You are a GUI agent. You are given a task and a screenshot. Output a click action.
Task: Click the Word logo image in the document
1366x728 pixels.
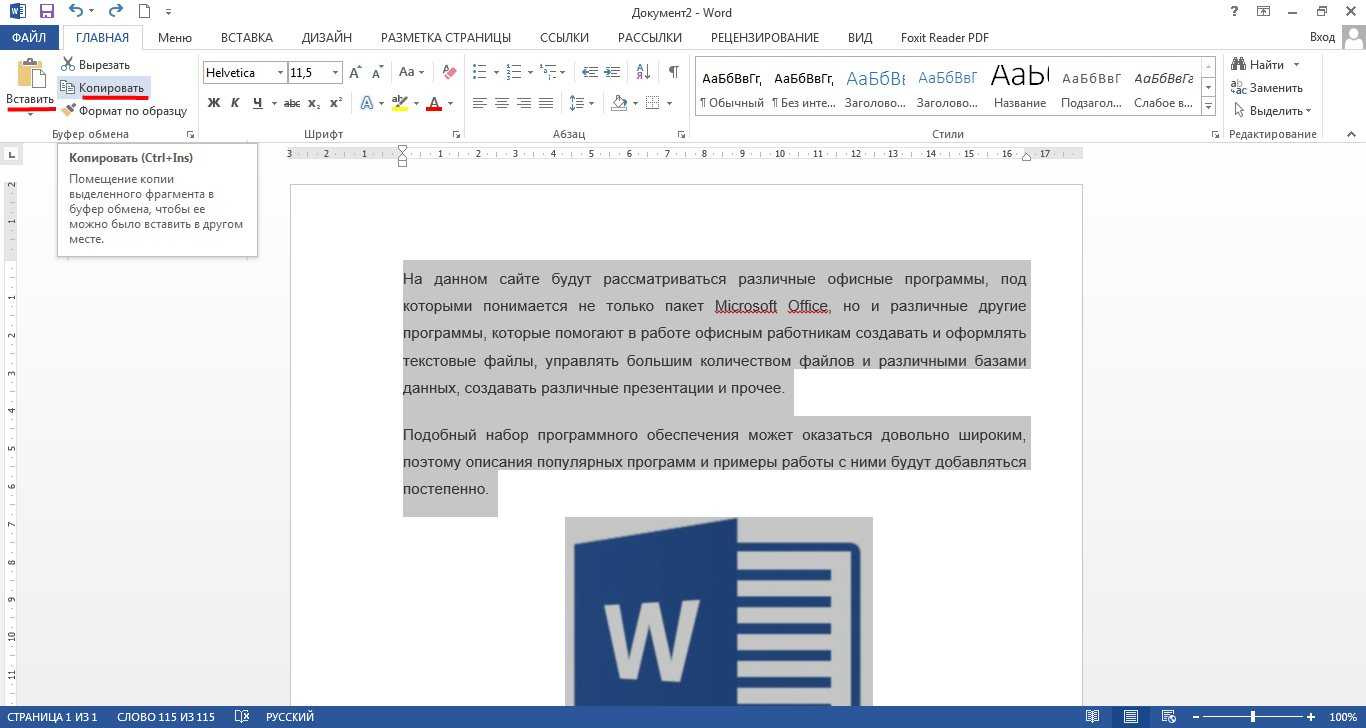719,611
